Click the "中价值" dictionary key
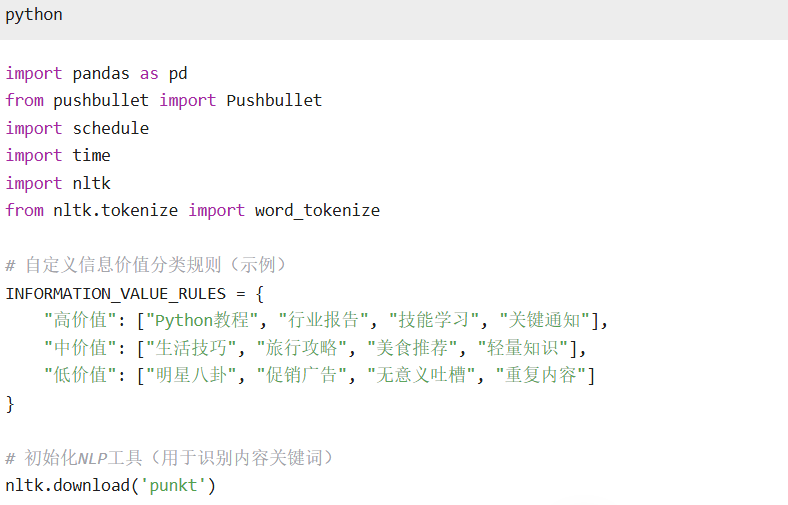This screenshot has height=505, width=788. (x=80, y=348)
